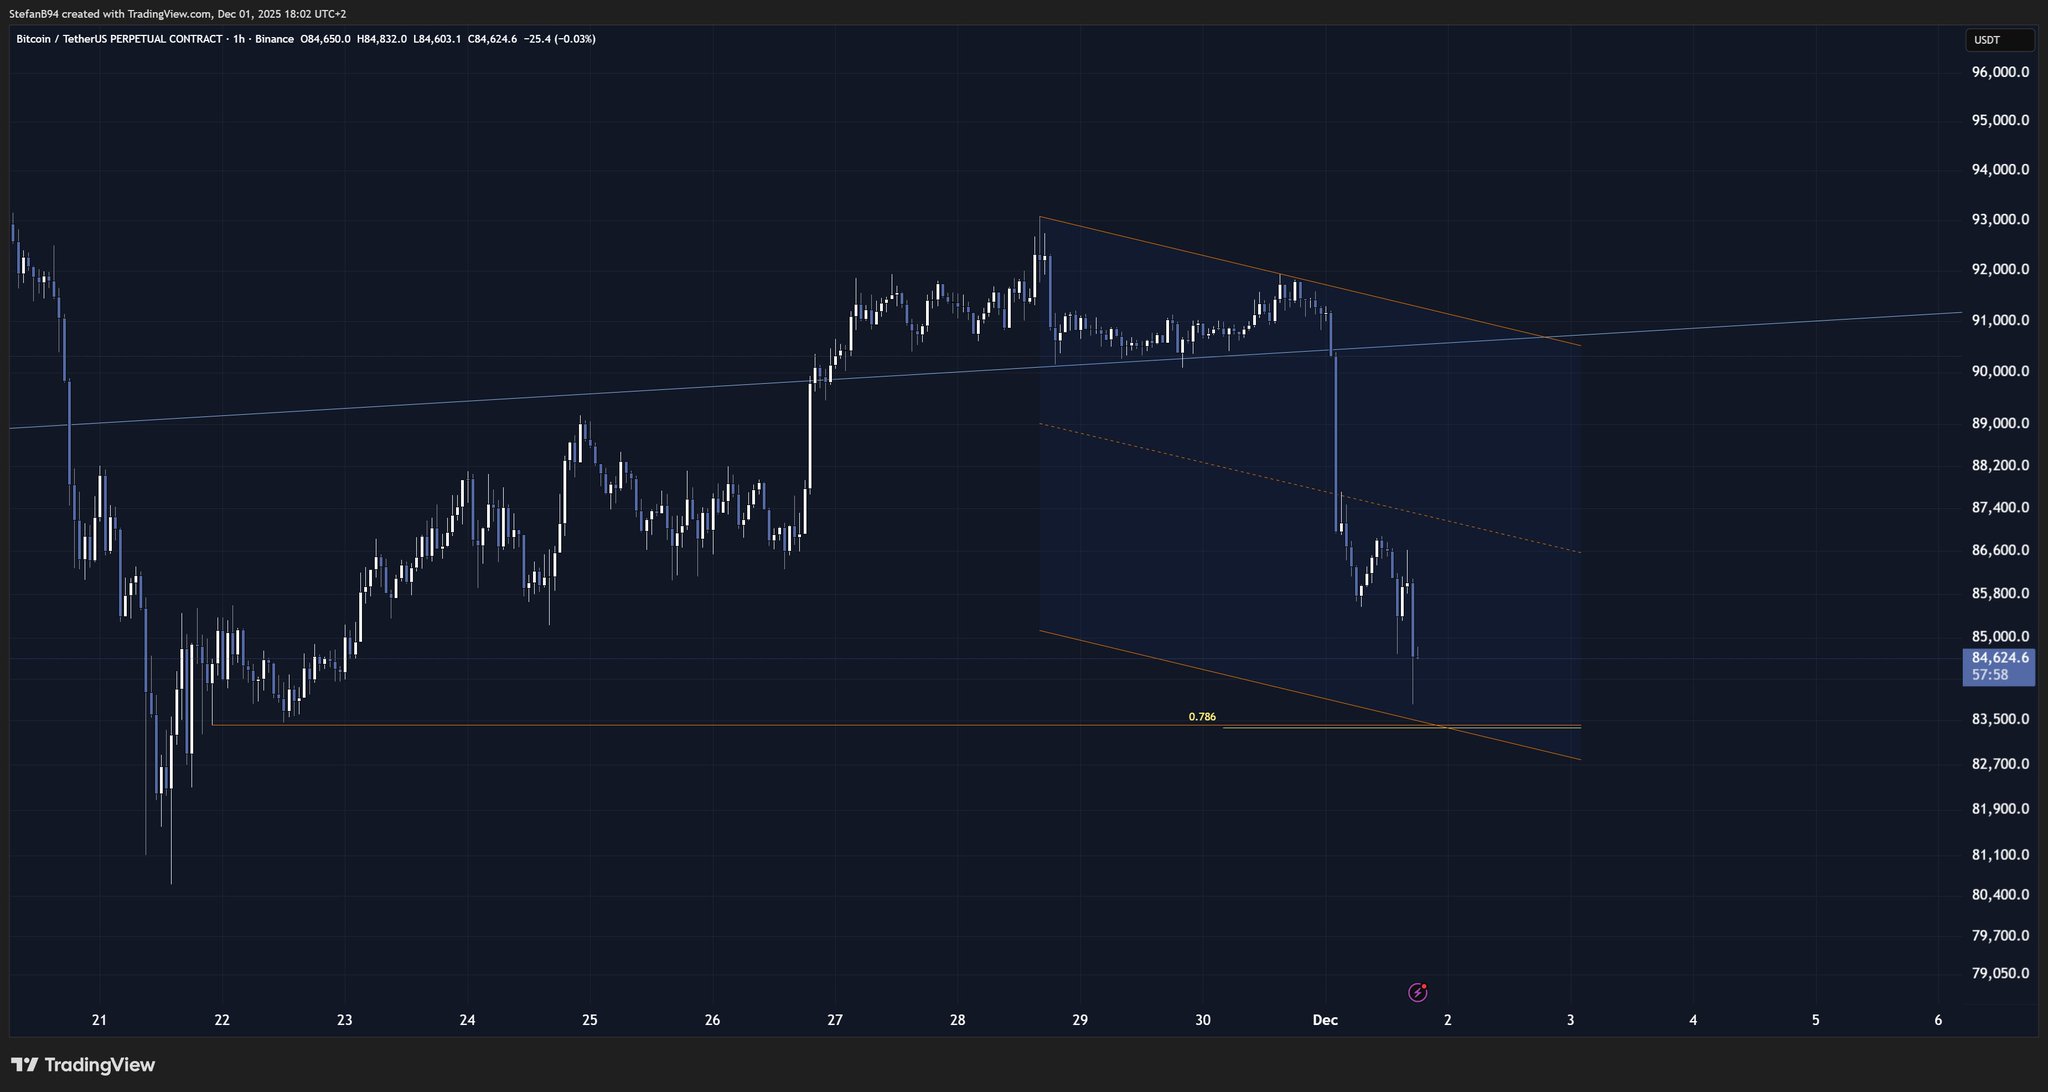Screen dimensions: 2048x1092
Task: Click the TradingView logo at bottom left
Action: coord(83,1065)
